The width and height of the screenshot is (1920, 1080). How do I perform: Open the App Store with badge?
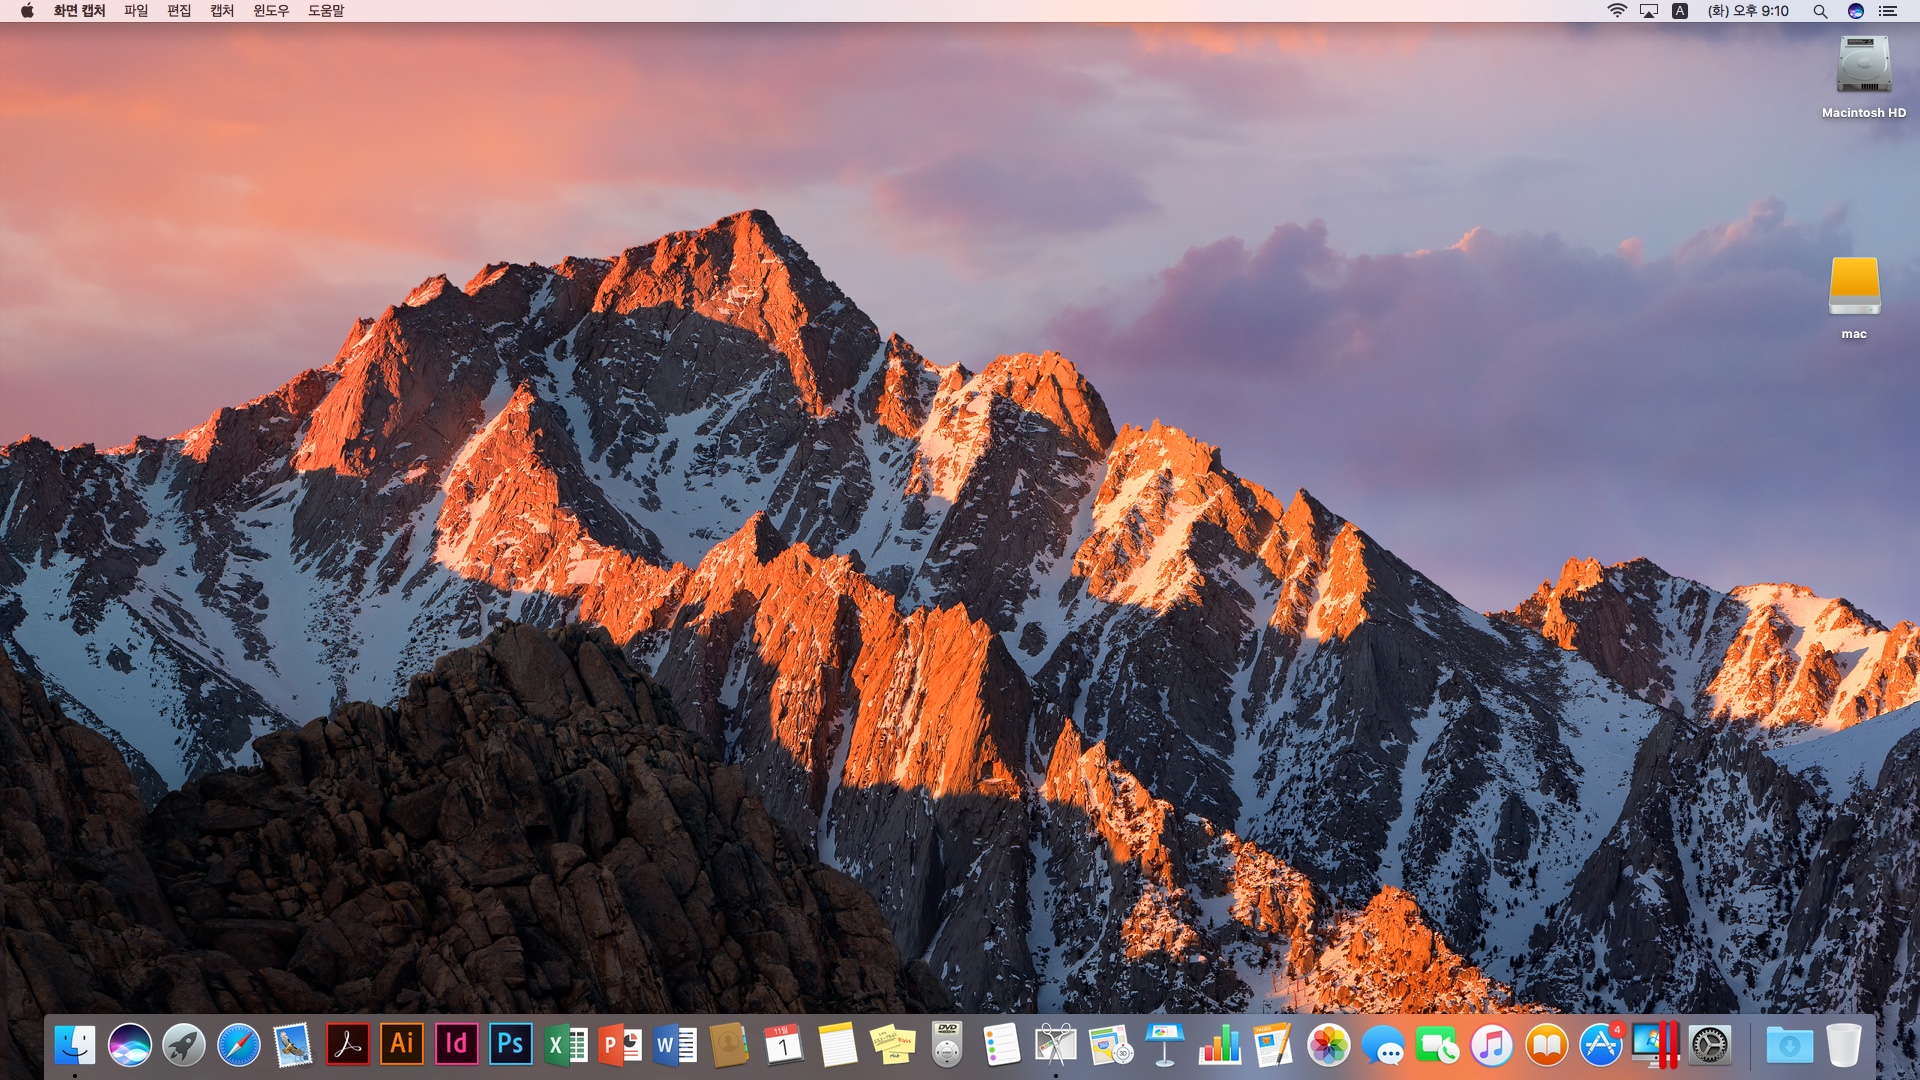click(x=1600, y=1046)
